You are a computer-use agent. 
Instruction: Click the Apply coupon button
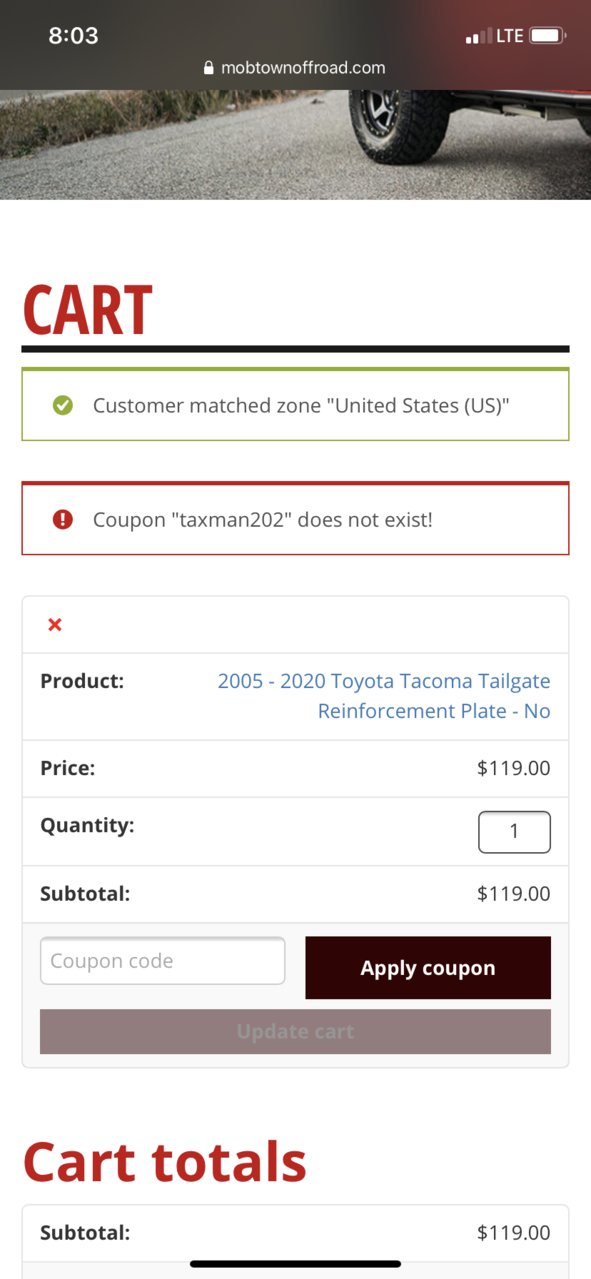click(x=428, y=968)
